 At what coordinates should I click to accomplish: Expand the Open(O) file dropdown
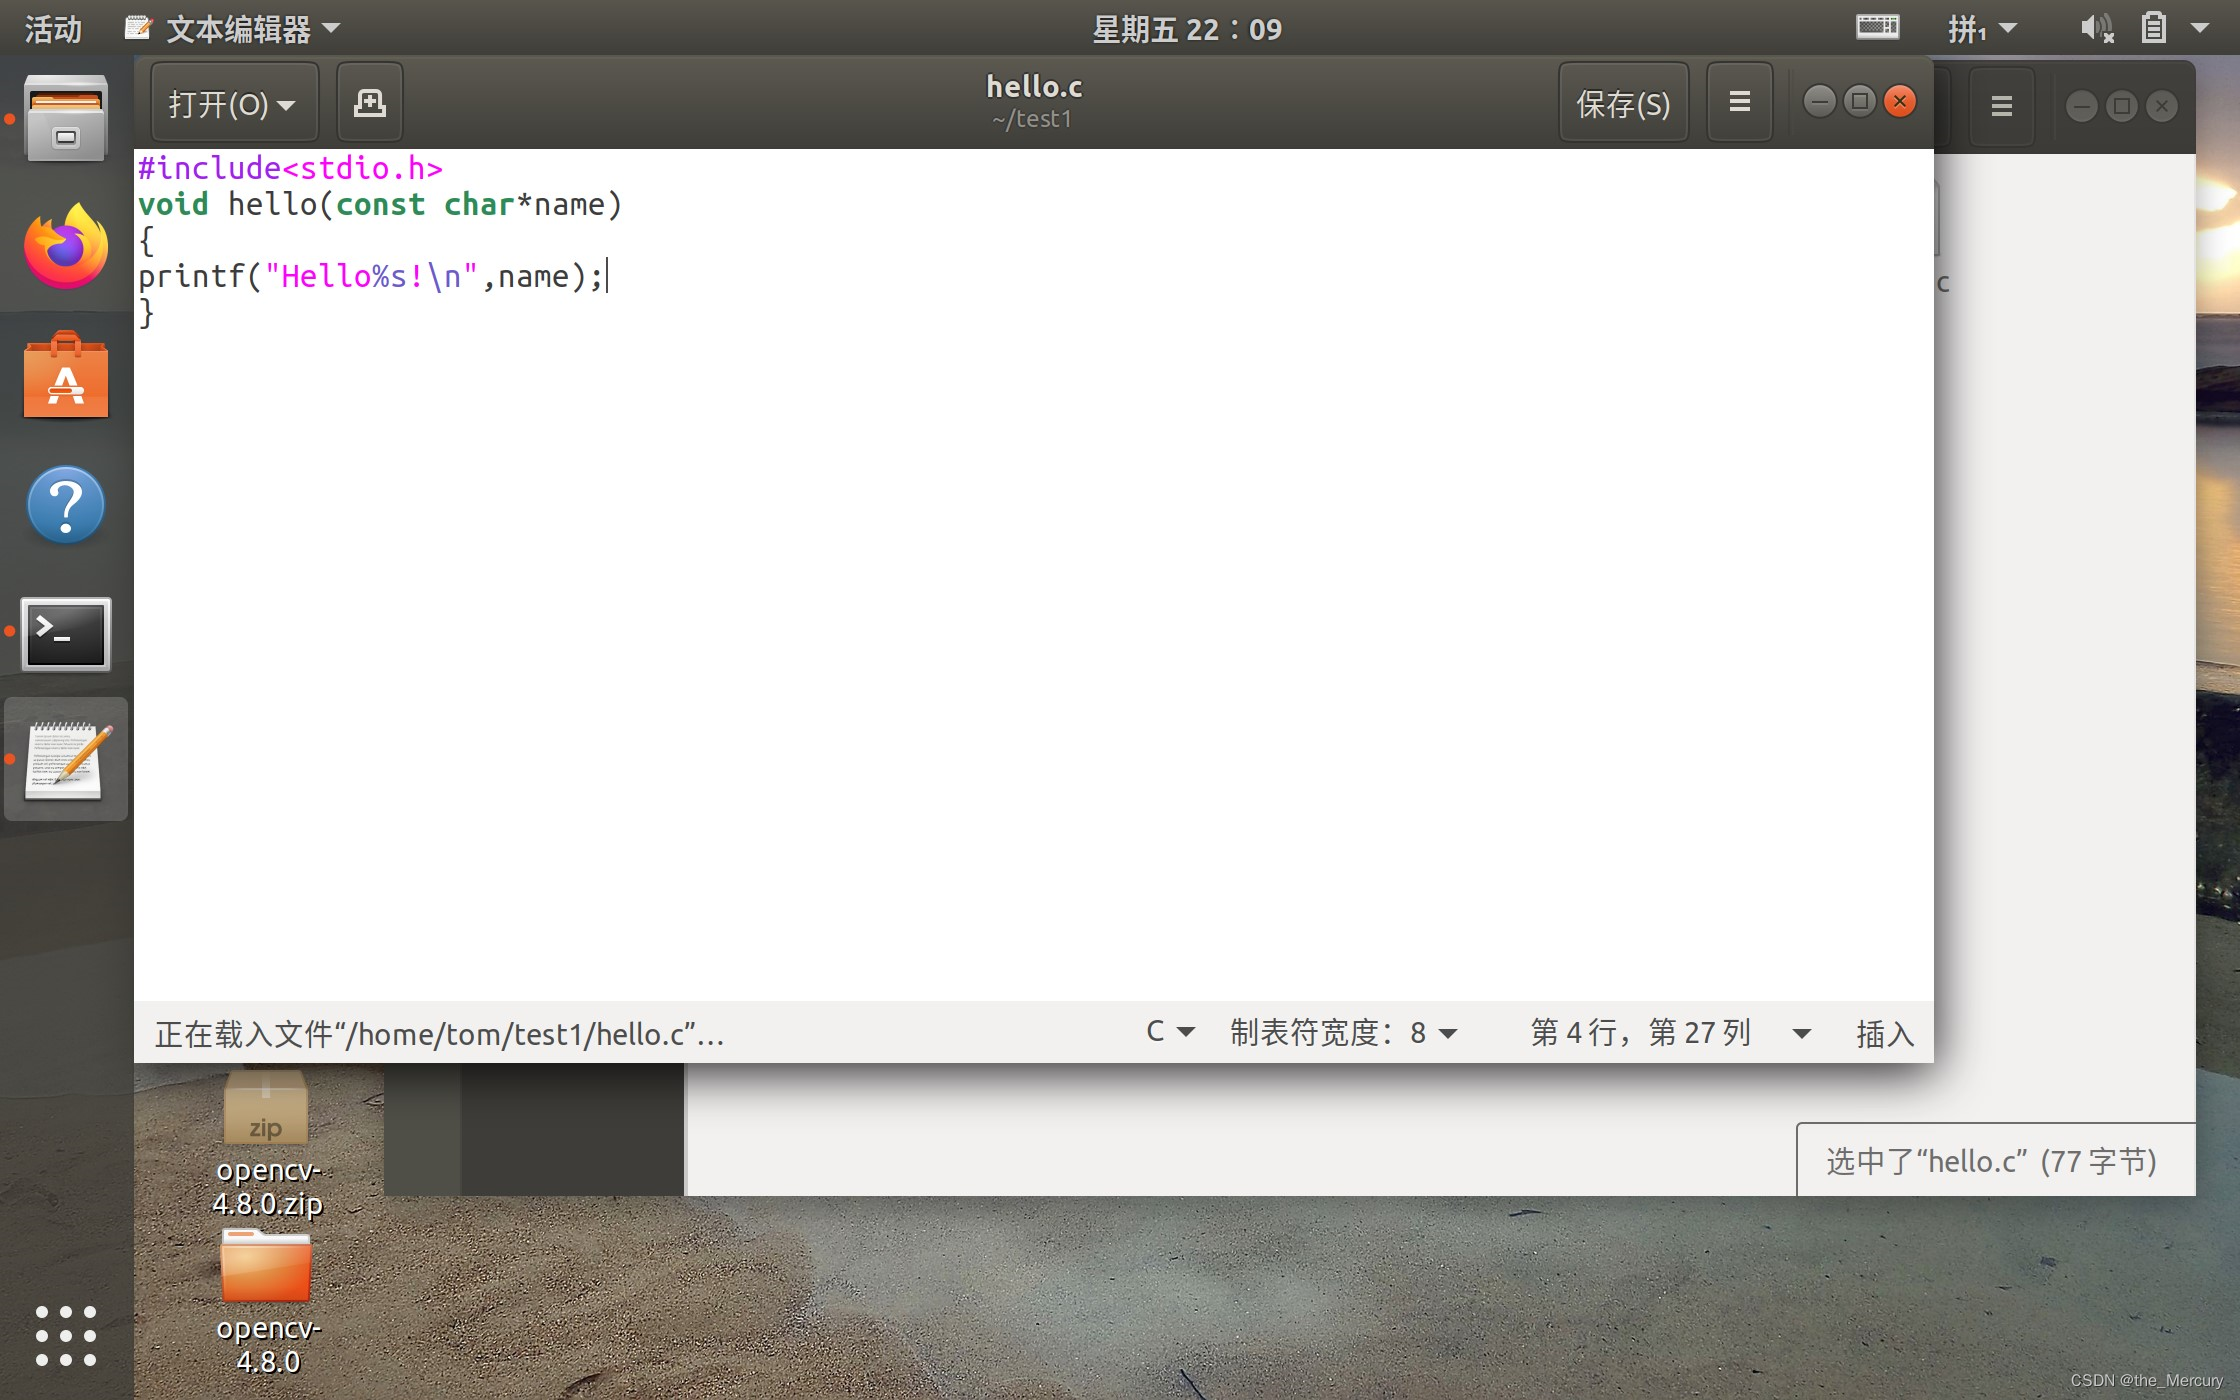[x=234, y=103]
